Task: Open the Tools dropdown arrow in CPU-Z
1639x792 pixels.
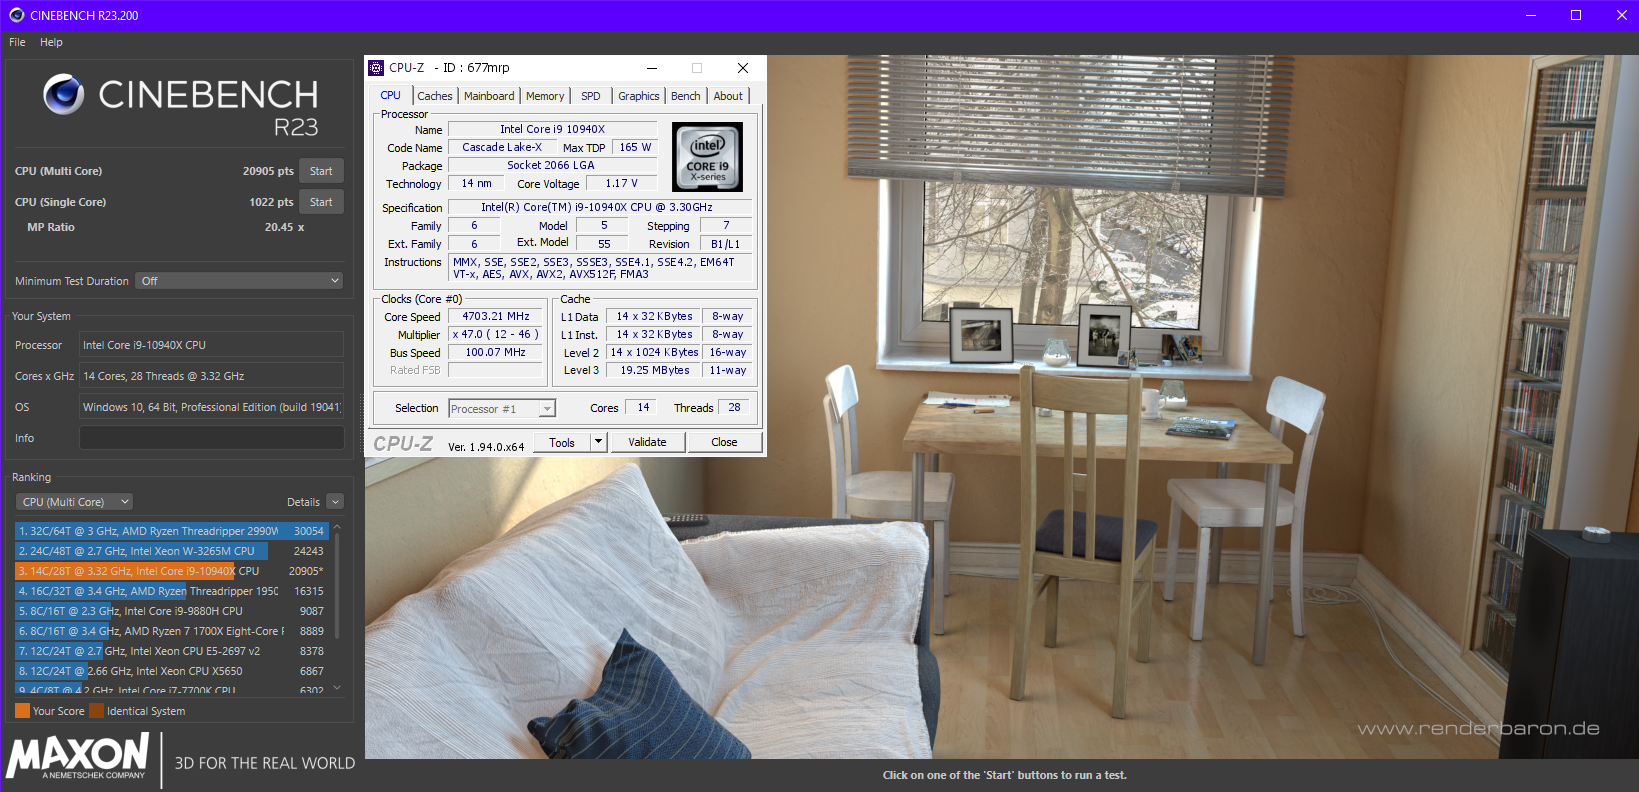Action: tap(599, 442)
